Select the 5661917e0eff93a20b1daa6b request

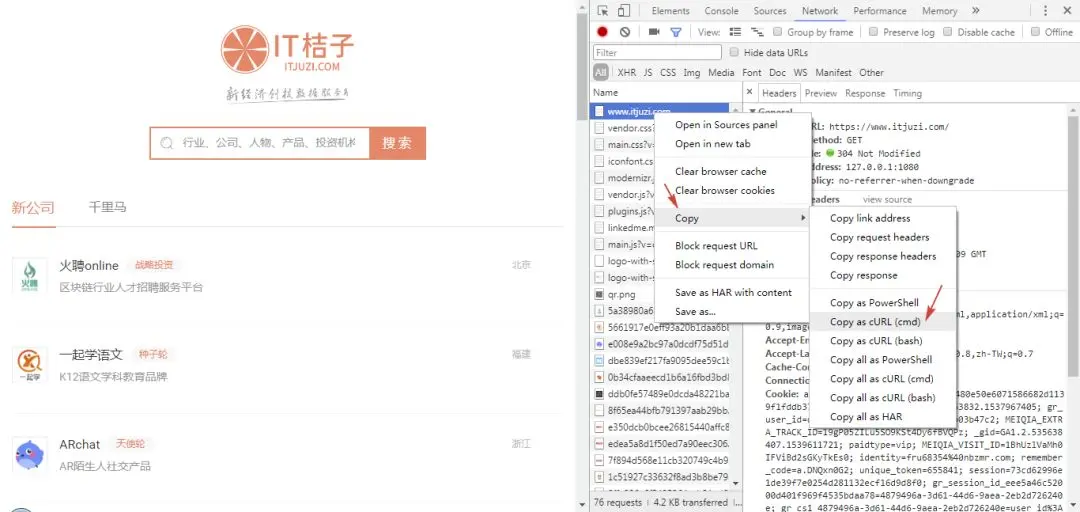tap(660, 327)
